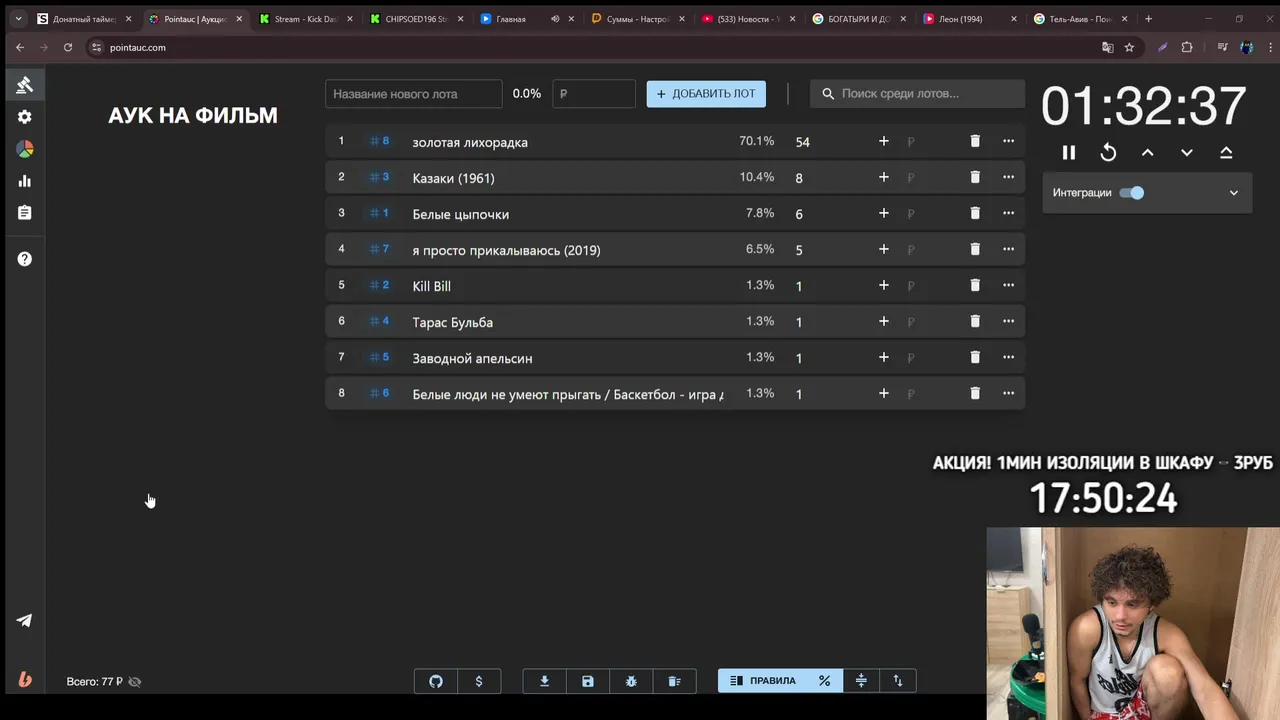Viewport: 1280px width, 720px height.
Task: Bookmark this page with star icon
Action: [x=1129, y=47]
